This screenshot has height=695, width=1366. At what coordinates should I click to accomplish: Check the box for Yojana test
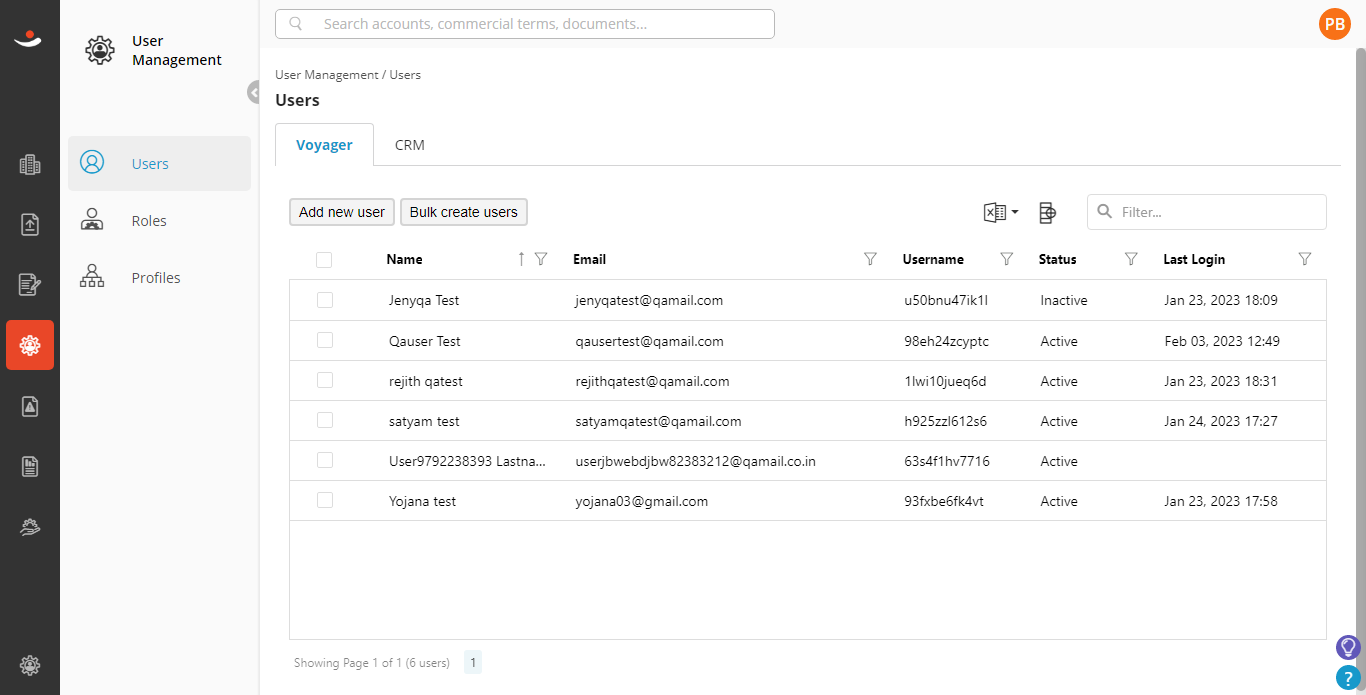(x=325, y=500)
